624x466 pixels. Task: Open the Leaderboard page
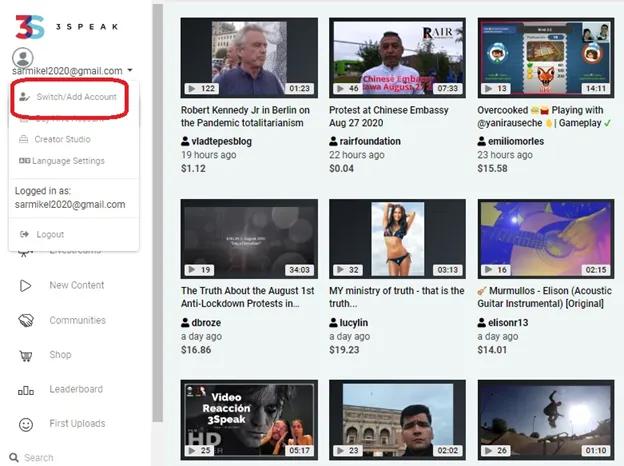[x=76, y=389]
